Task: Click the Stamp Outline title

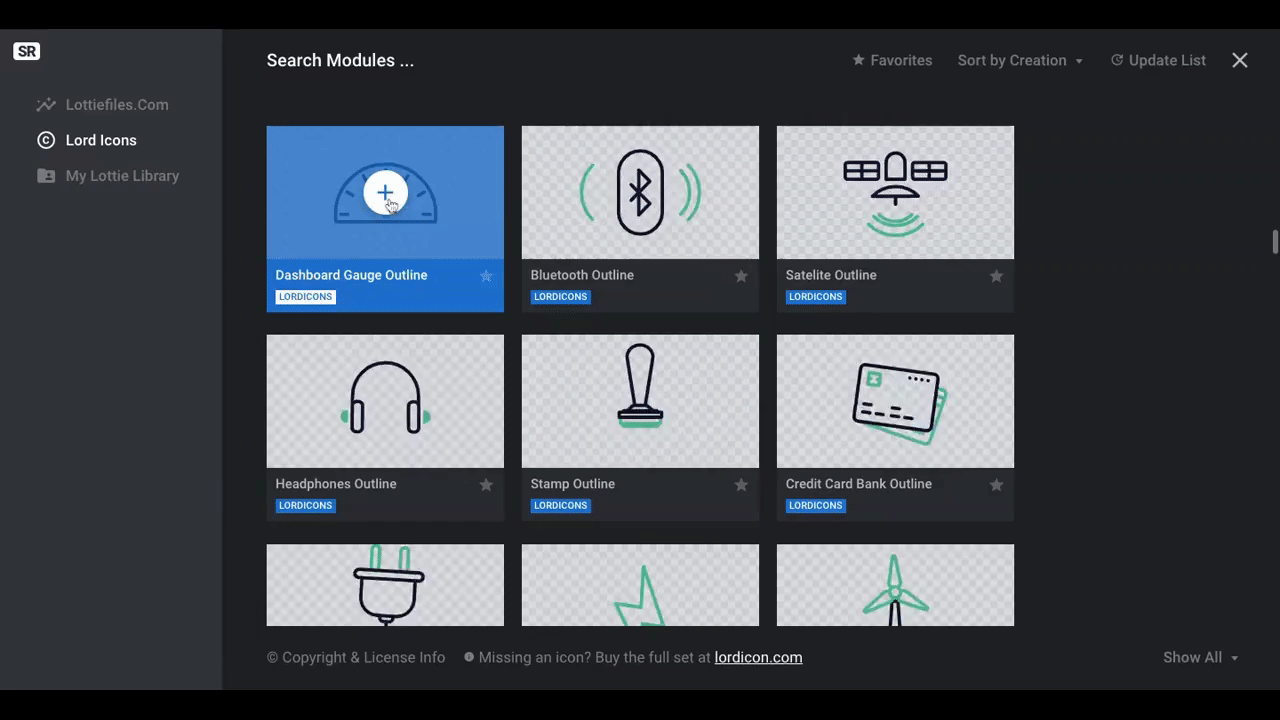Action: pyautogui.click(x=573, y=484)
